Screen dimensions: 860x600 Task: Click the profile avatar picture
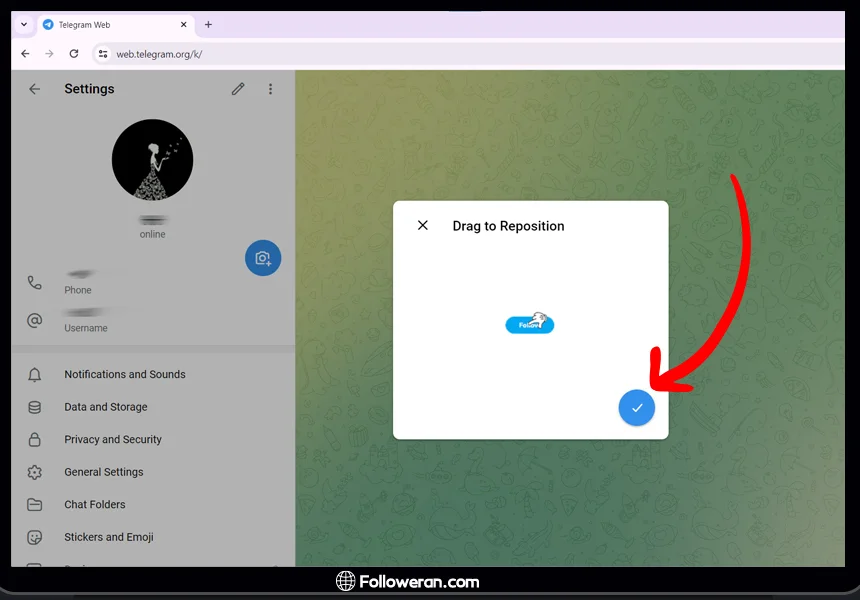152,160
